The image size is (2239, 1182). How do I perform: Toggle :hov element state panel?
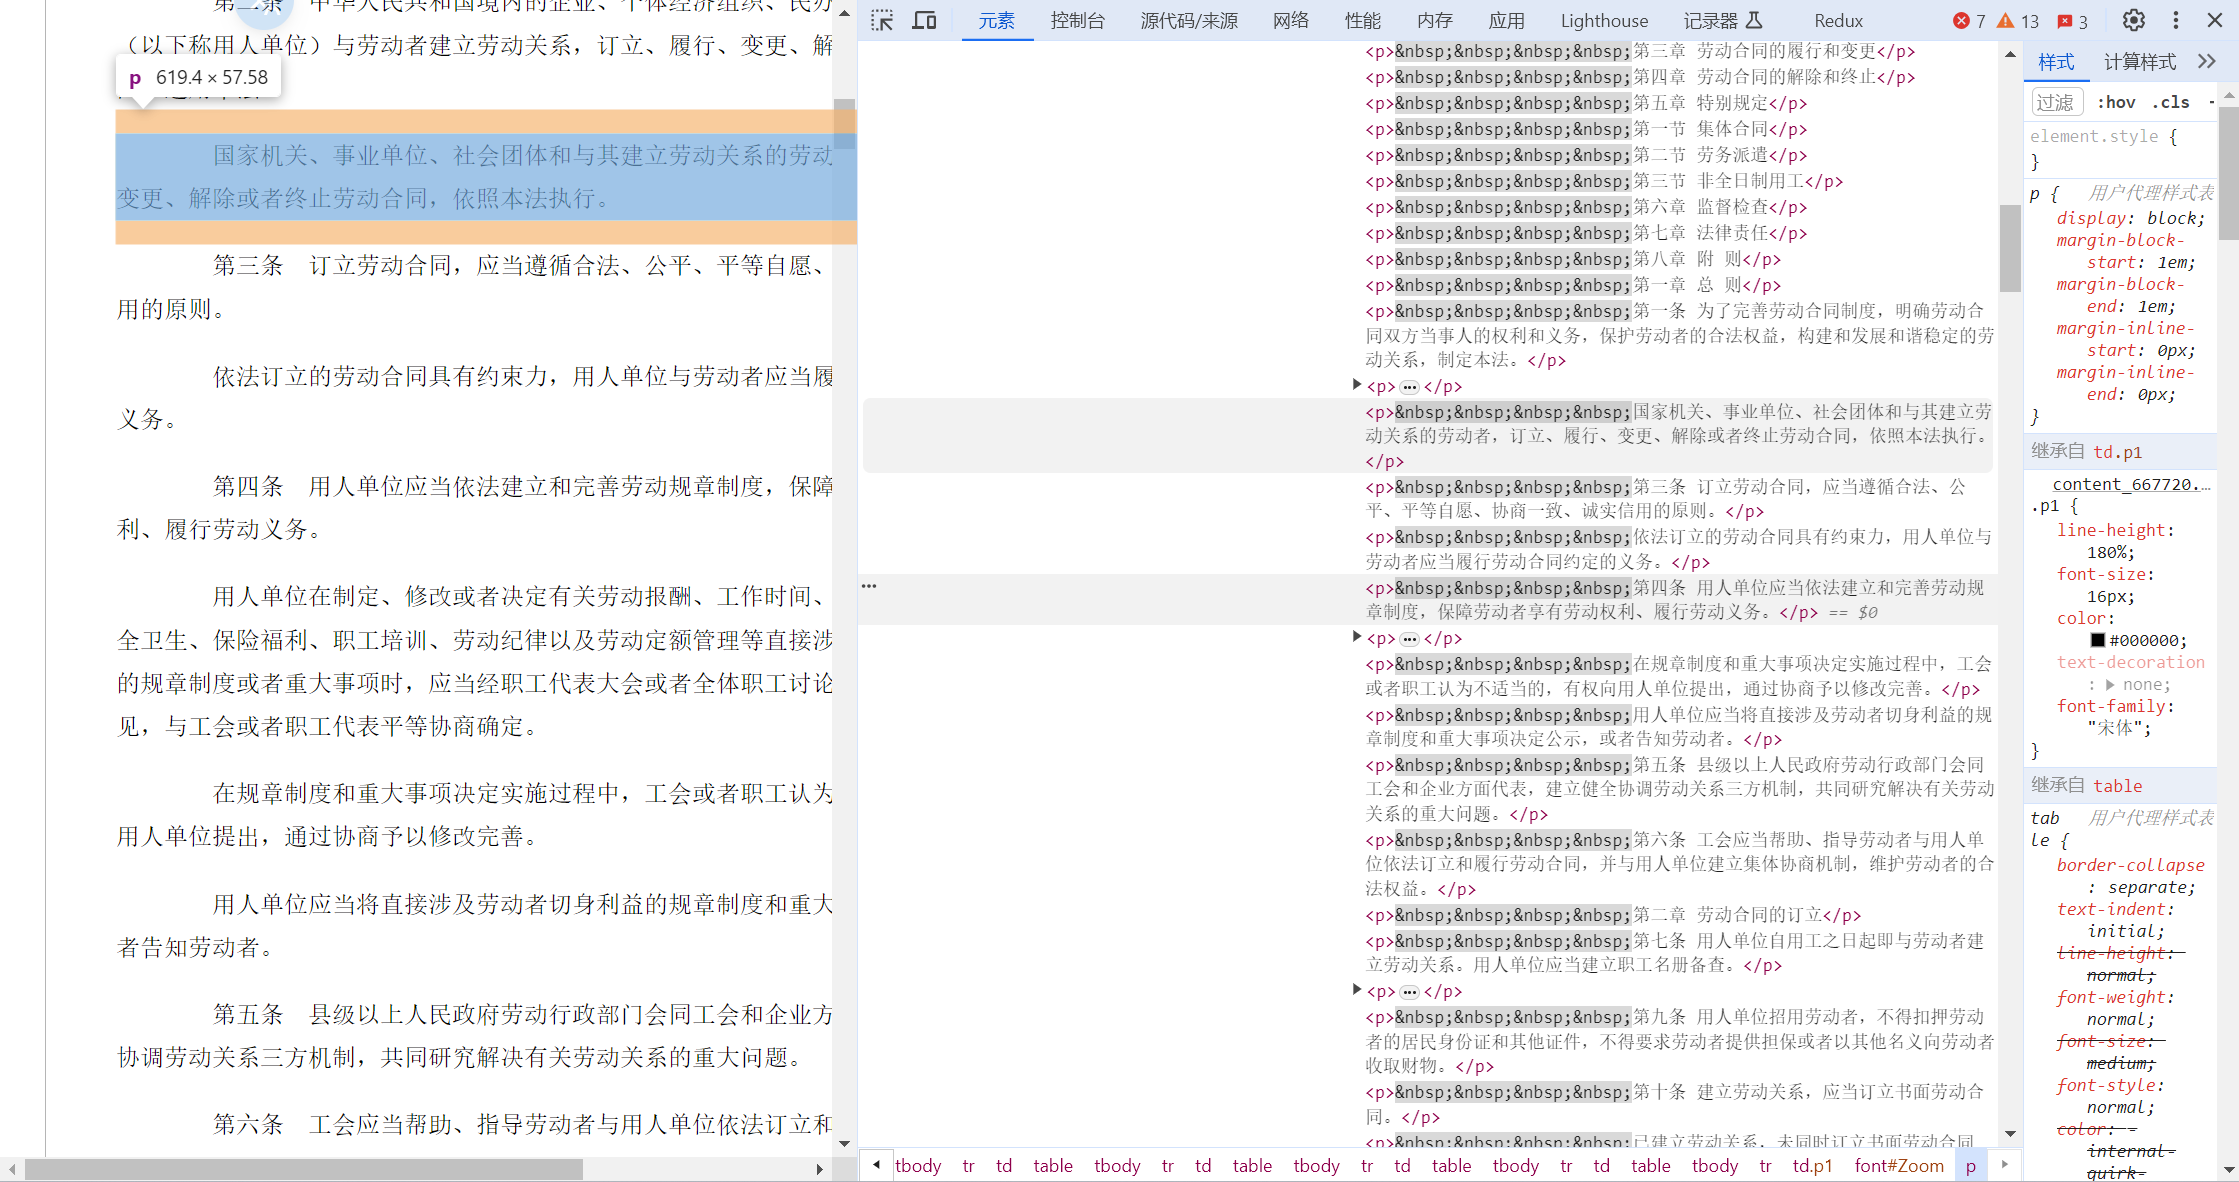click(2116, 102)
